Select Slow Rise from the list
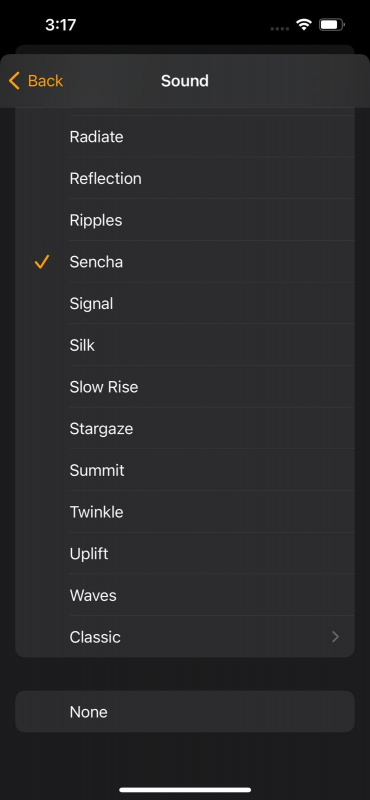Screen dimensions: 370x800 (x=185, y=387)
